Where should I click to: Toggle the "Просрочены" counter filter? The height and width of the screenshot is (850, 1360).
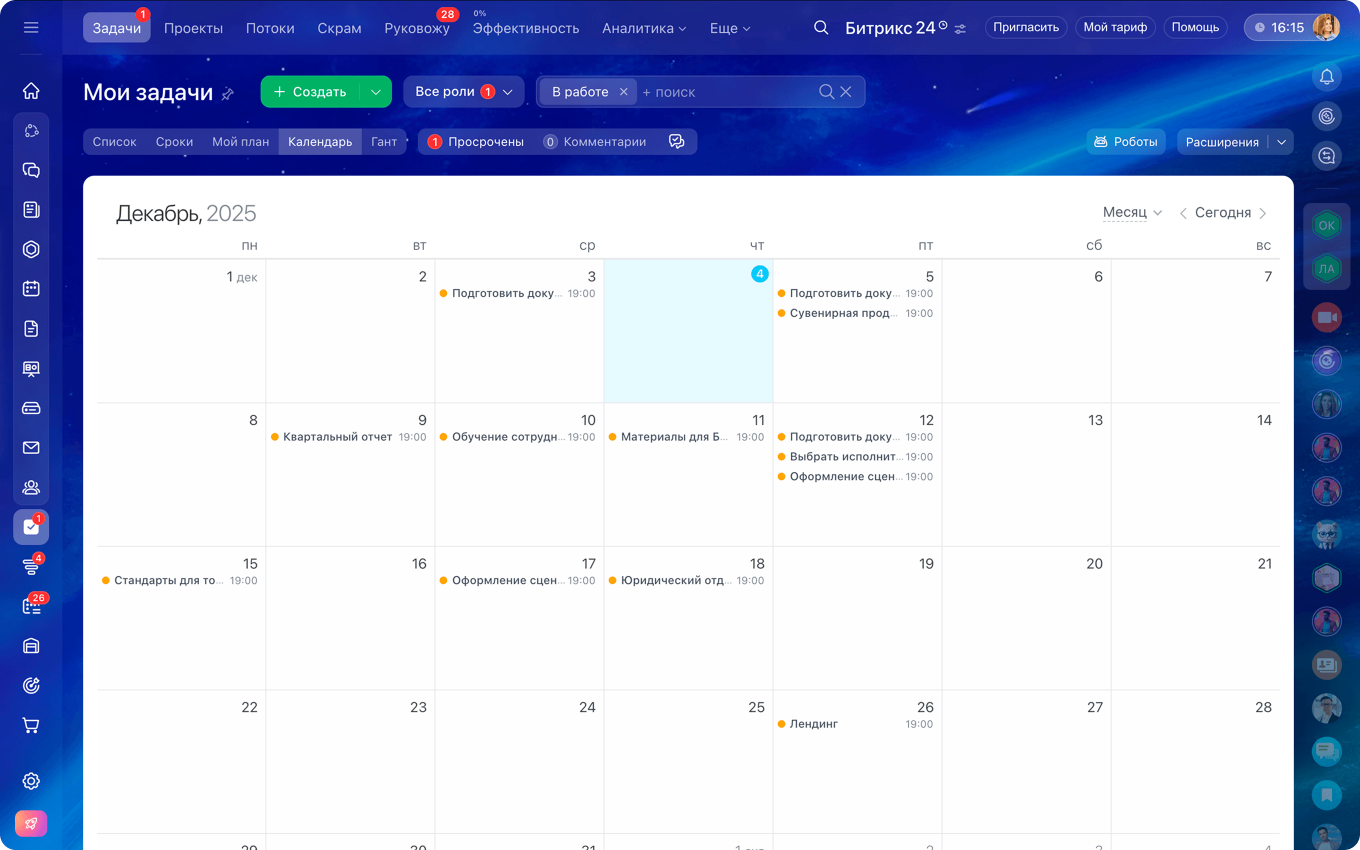pyautogui.click(x=476, y=142)
